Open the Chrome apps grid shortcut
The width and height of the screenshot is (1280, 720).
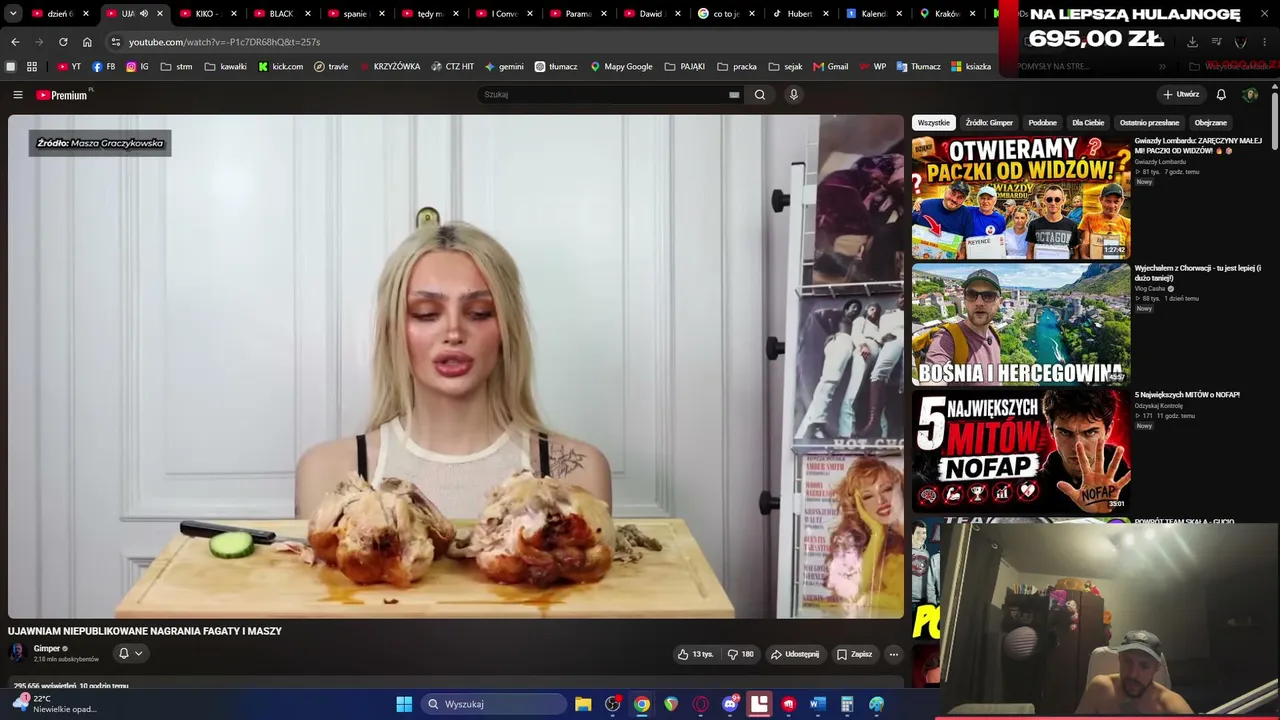pos(32,67)
